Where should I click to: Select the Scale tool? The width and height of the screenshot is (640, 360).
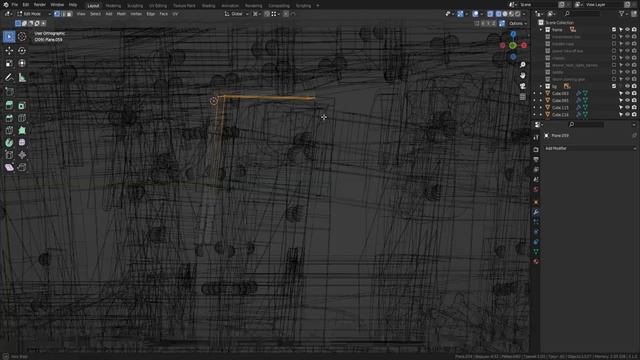tap(9, 63)
